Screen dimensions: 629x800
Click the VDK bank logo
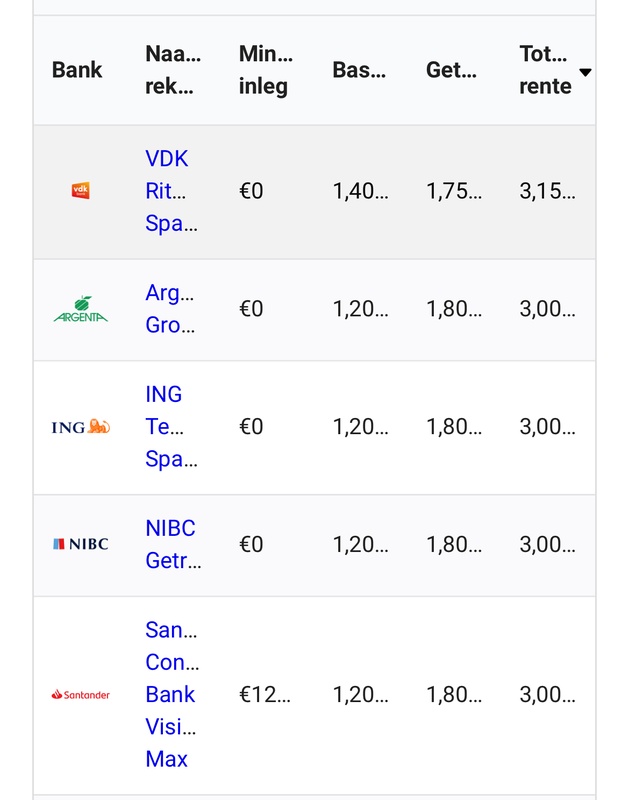[81, 190]
